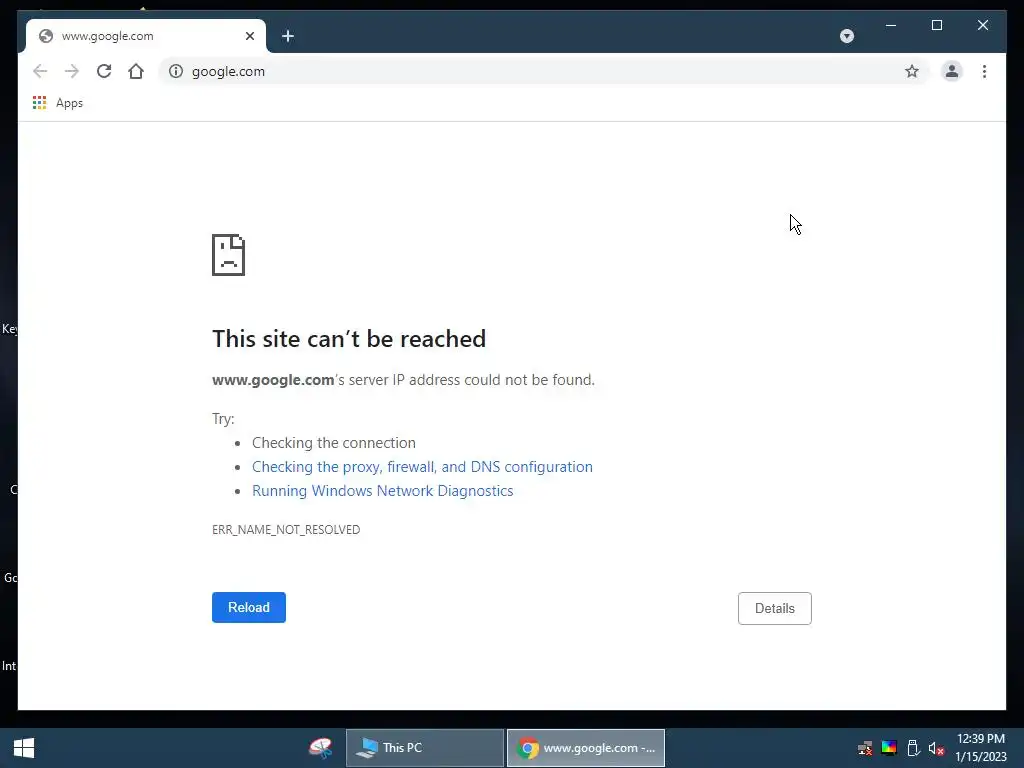Open the Apps bookmarks shortcut
This screenshot has height=768, width=1024.
pyautogui.click(x=58, y=103)
